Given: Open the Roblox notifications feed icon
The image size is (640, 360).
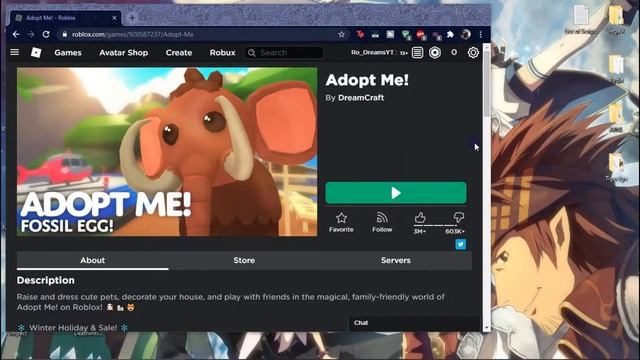Looking at the screenshot, I should pyautogui.click(x=418, y=52).
